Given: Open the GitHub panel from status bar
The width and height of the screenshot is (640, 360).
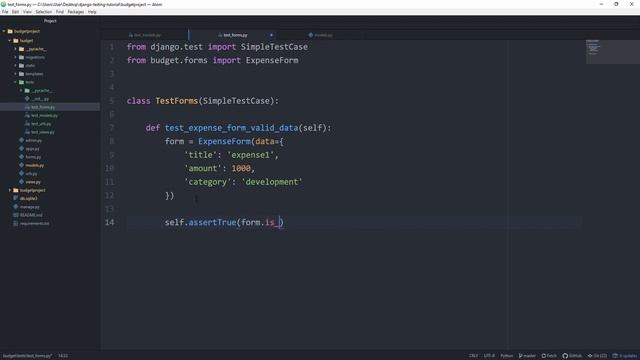Looking at the screenshot, I should click(x=572, y=356).
